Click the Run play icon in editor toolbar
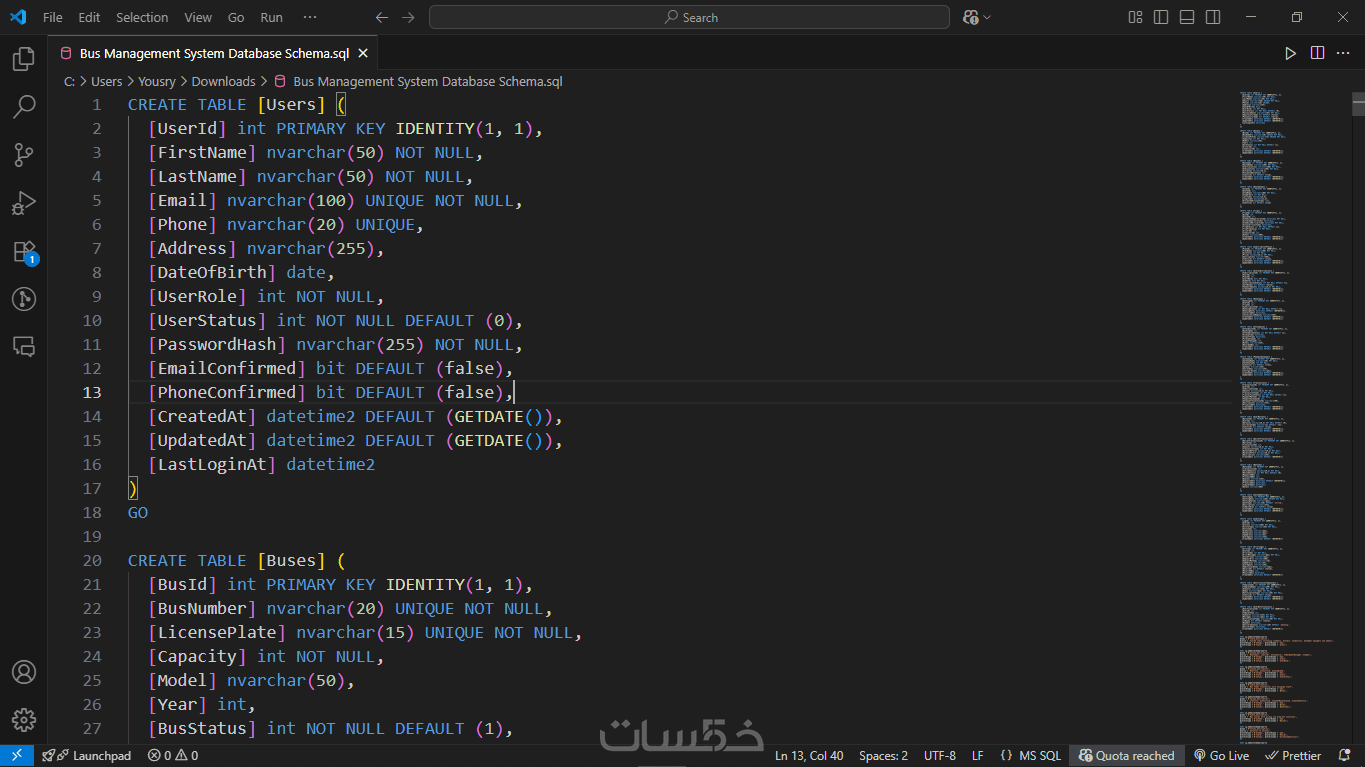The height and width of the screenshot is (767, 1365). 1290,53
